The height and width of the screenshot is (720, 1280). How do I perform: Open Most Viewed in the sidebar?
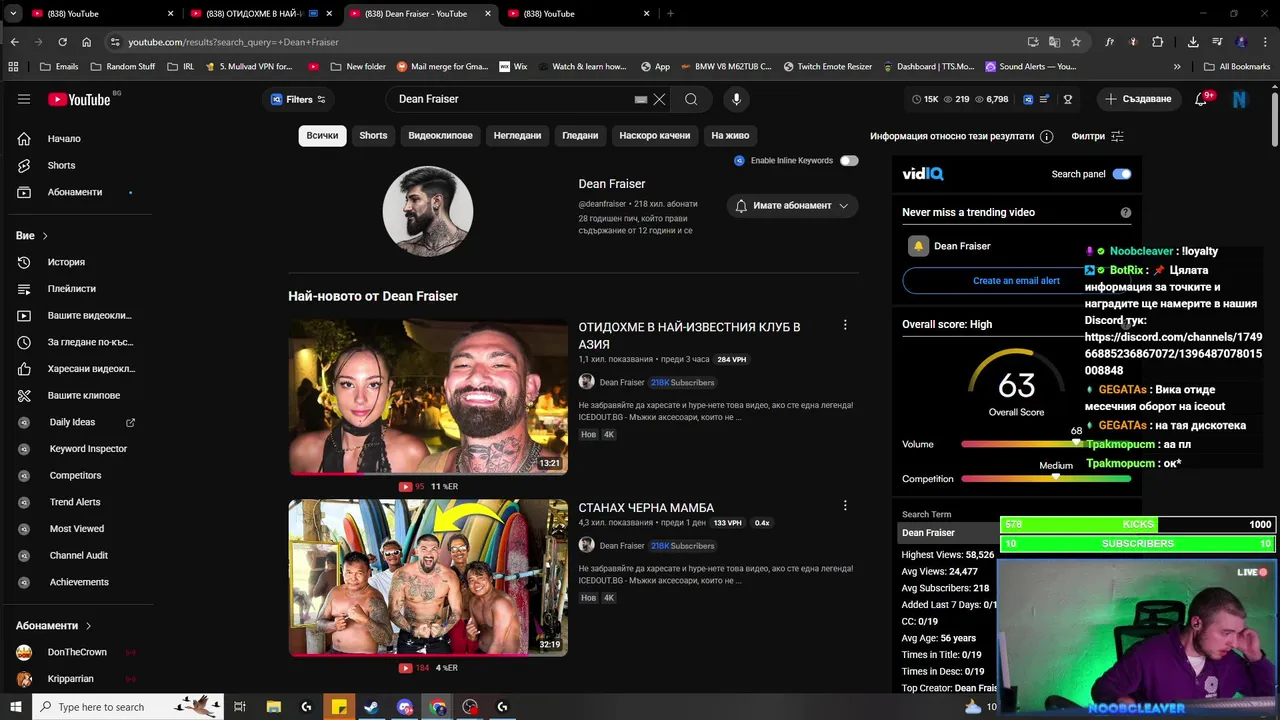(x=76, y=529)
